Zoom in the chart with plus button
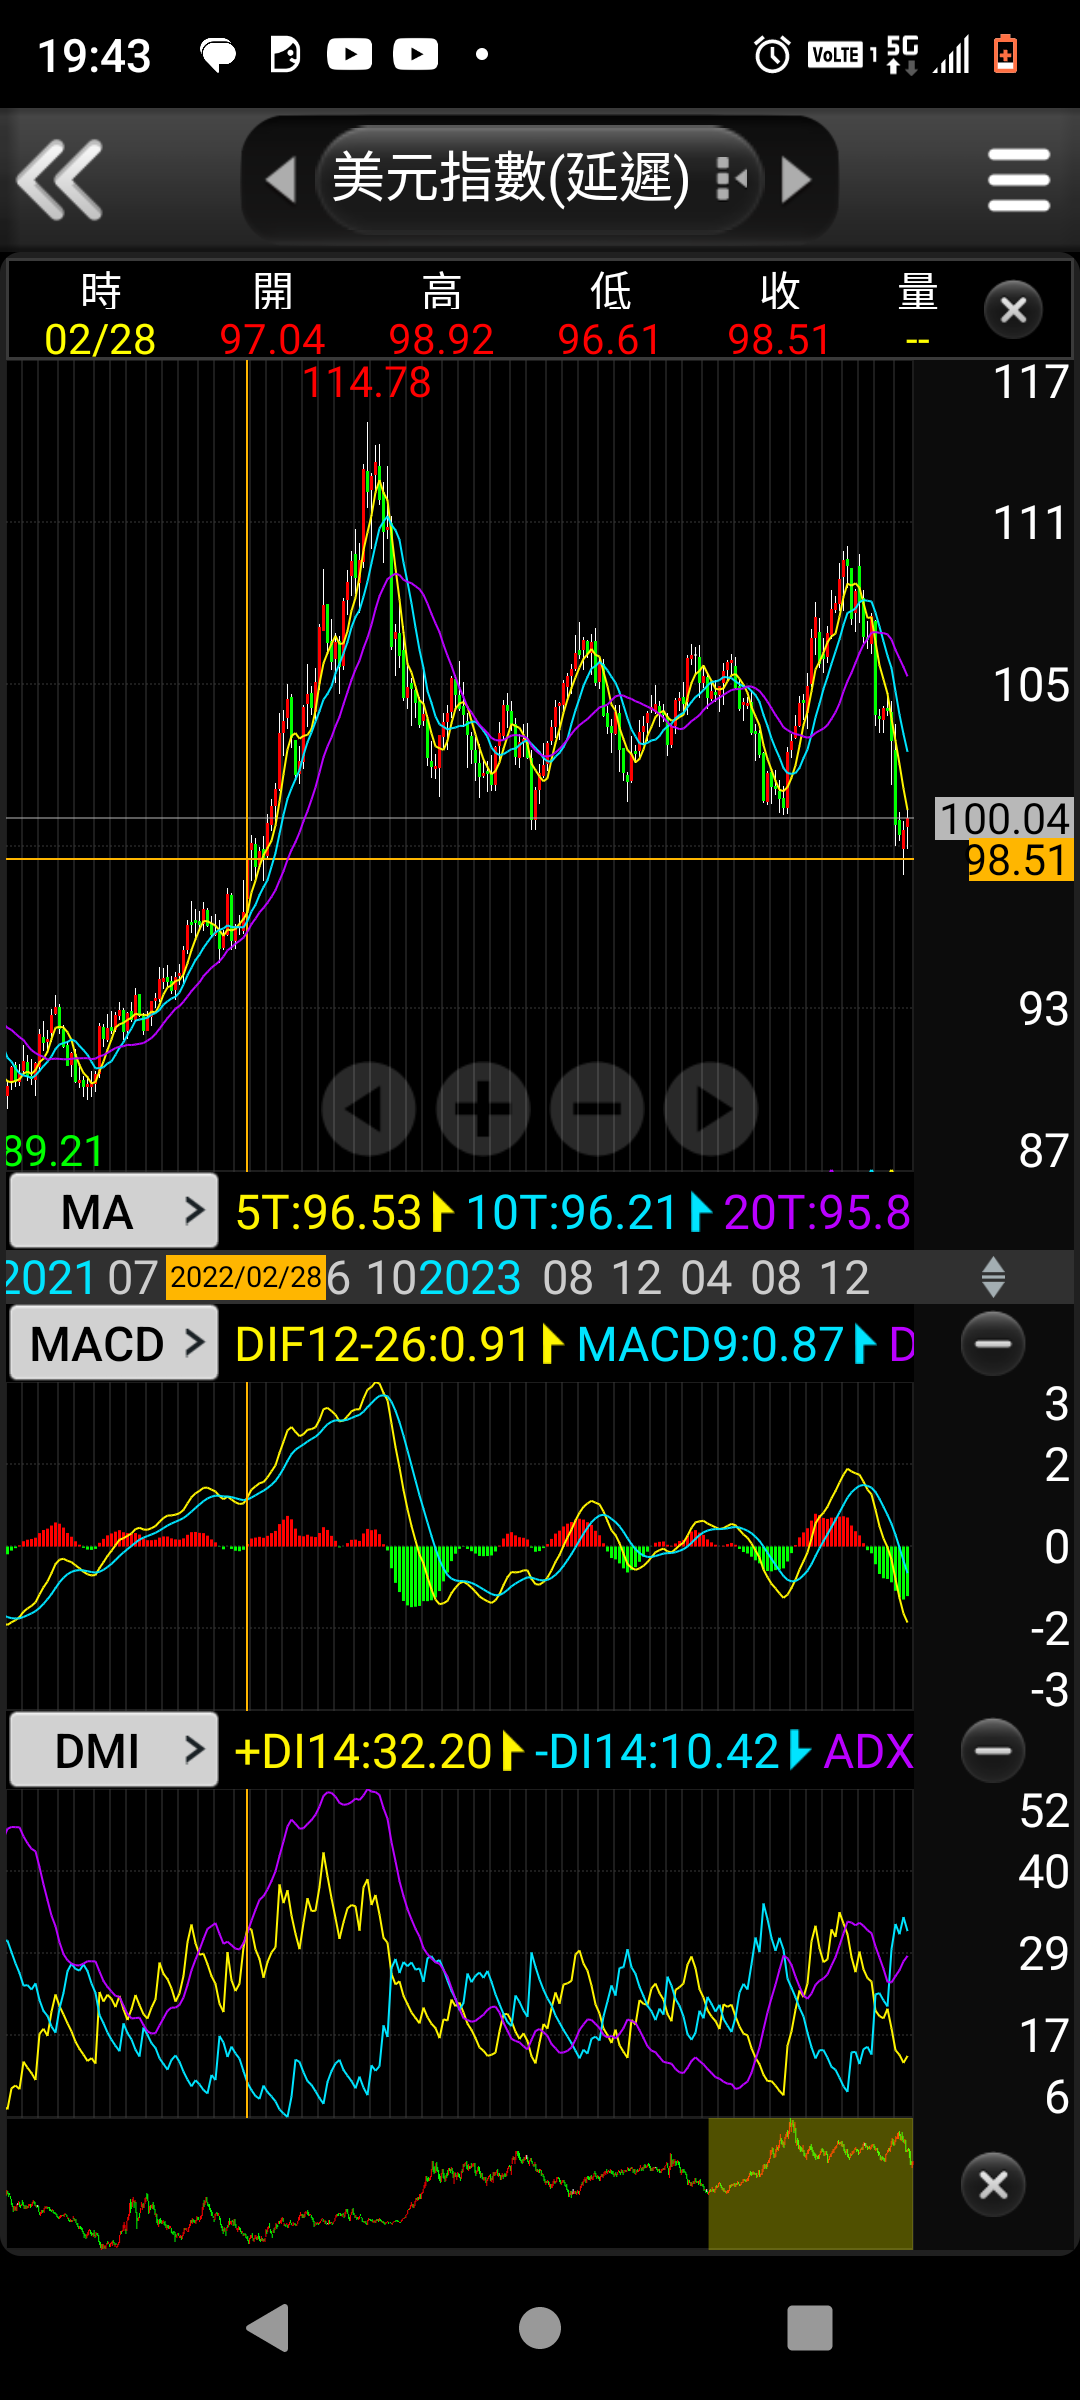This screenshot has width=1080, height=2400. click(x=483, y=1109)
